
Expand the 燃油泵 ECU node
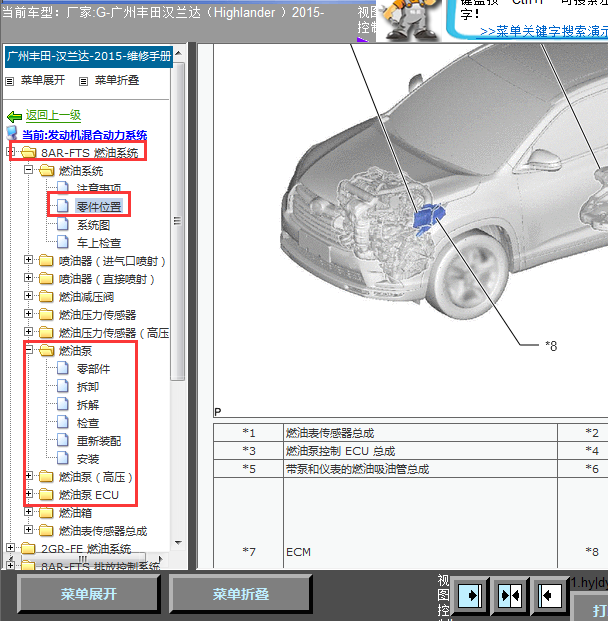(x=28, y=493)
